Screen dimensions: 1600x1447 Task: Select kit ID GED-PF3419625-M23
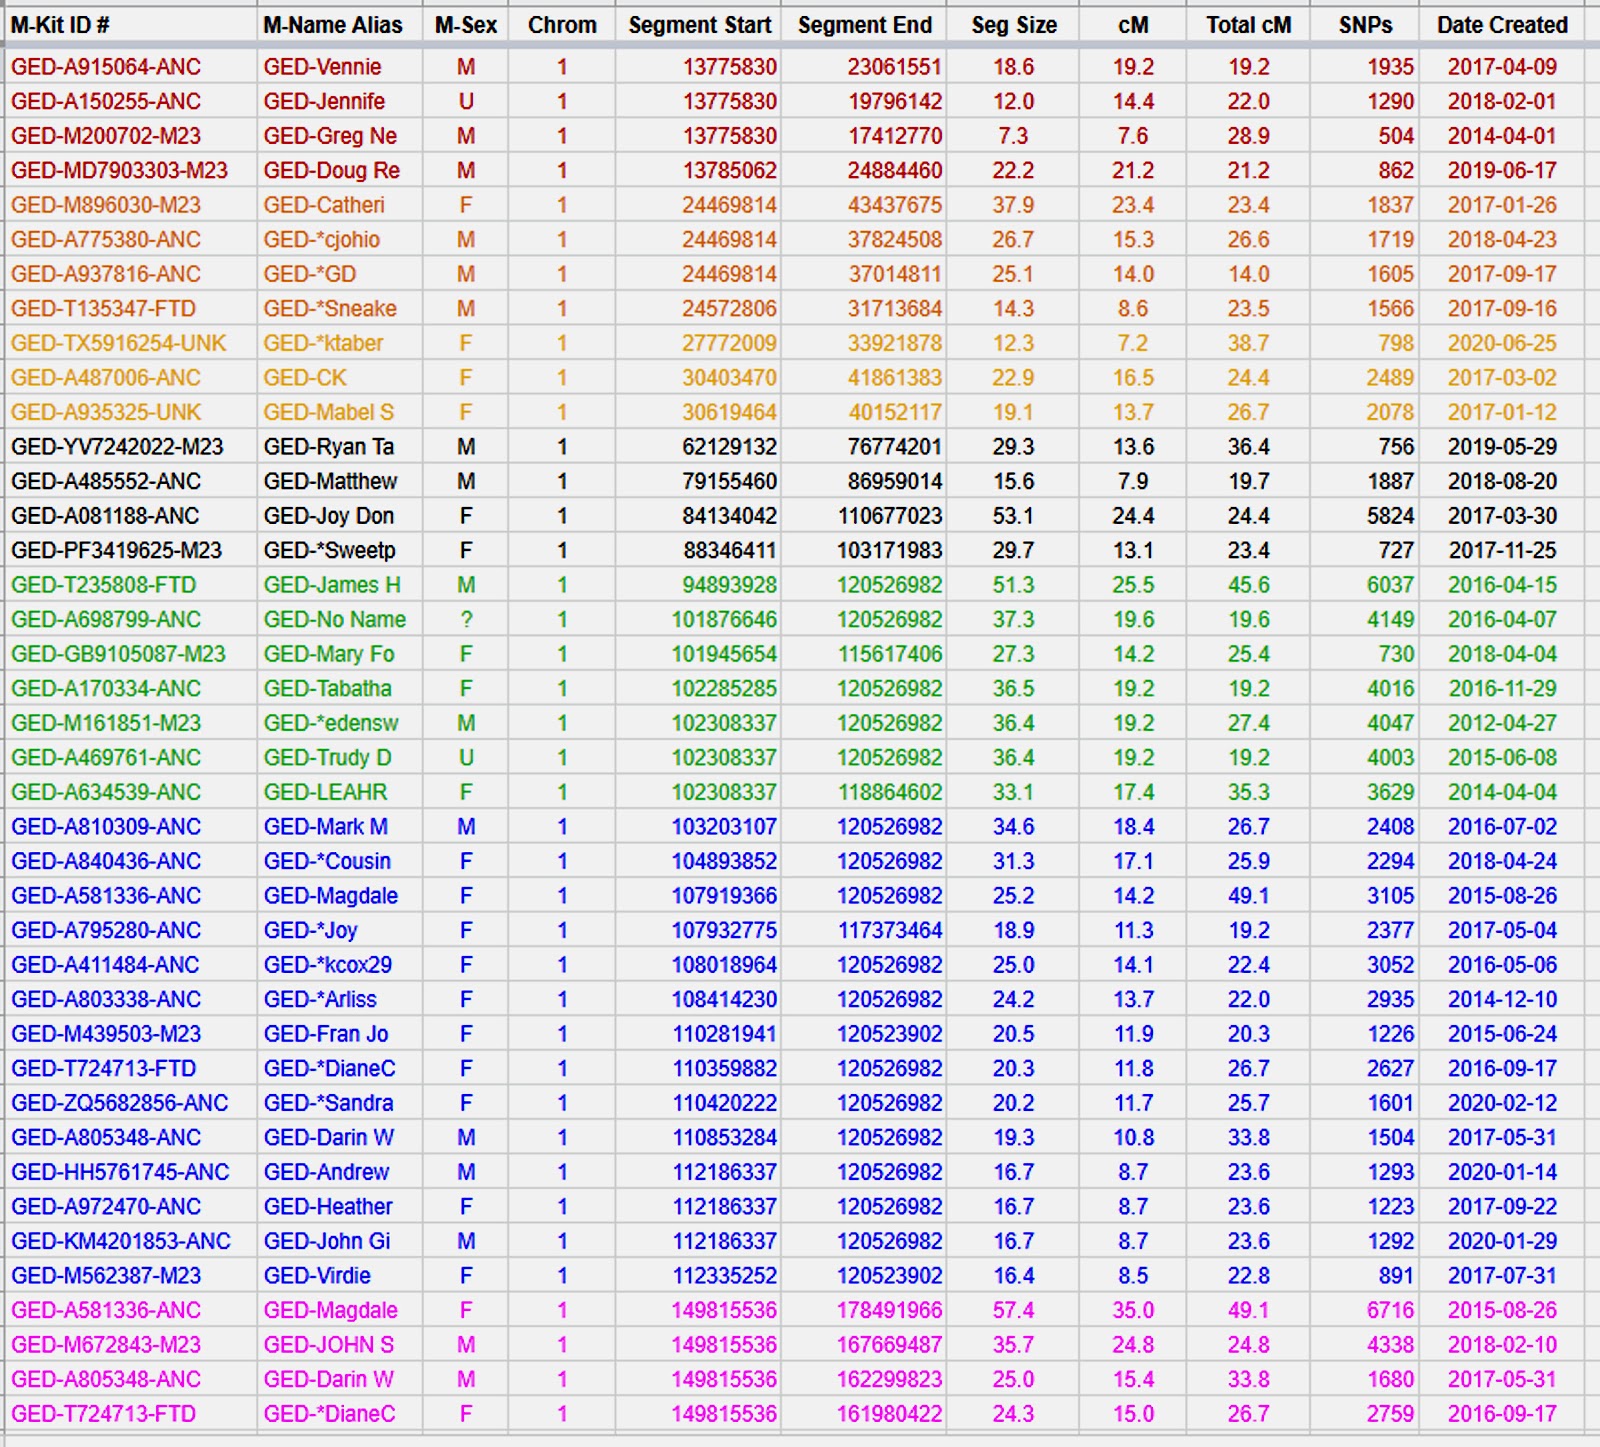(116, 550)
